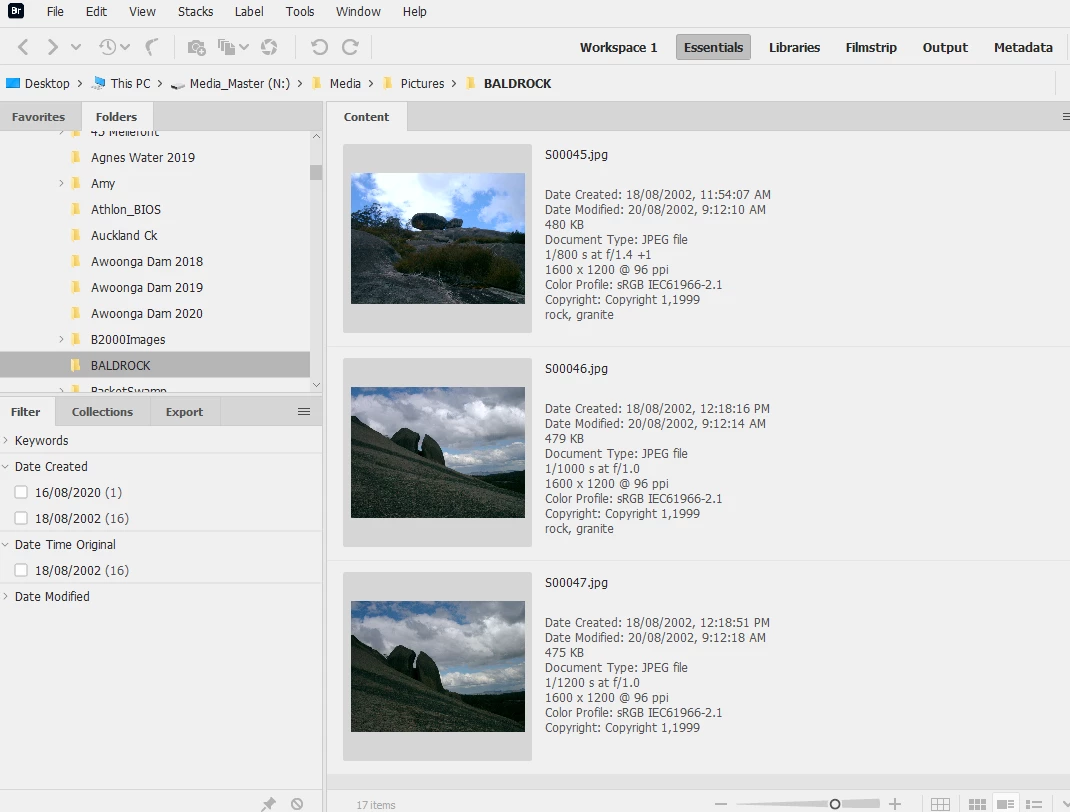Check the 16/08/2020 Date Created filter

(21, 492)
